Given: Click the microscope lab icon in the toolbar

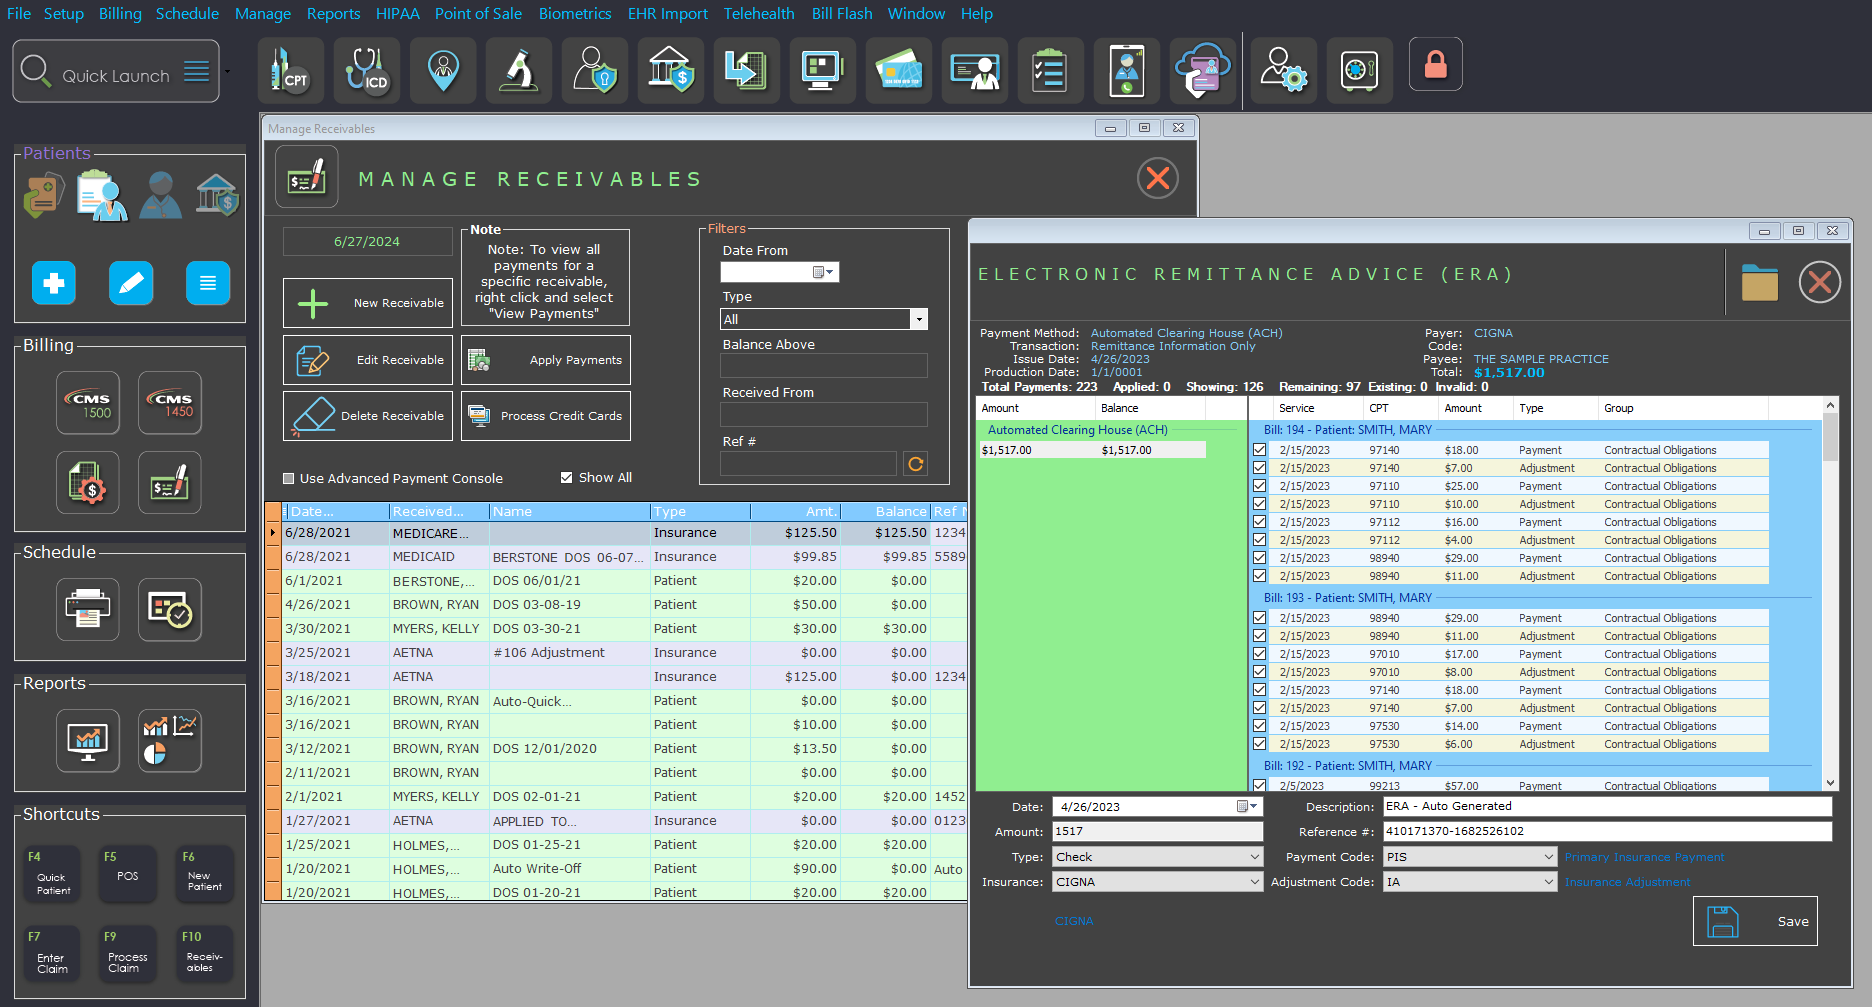Looking at the screenshot, I should pyautogui.click(x=518, y=71).
